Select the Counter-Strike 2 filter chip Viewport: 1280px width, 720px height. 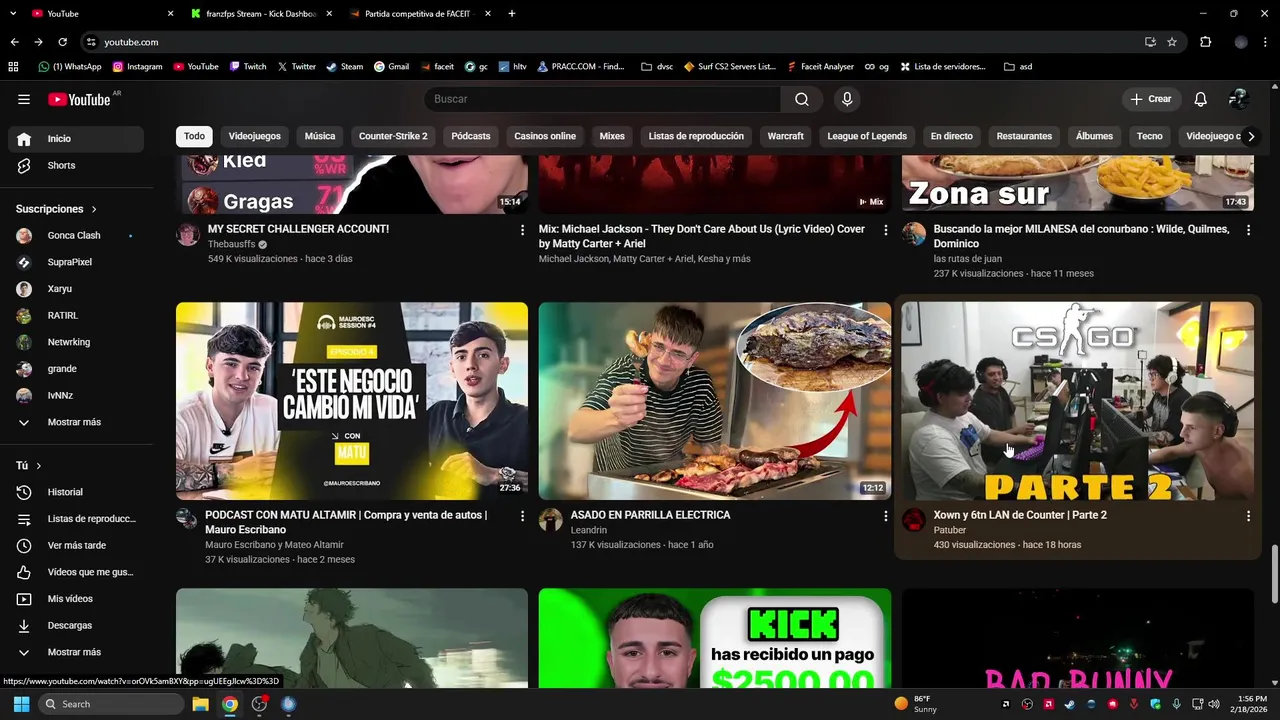pos(393,136)
